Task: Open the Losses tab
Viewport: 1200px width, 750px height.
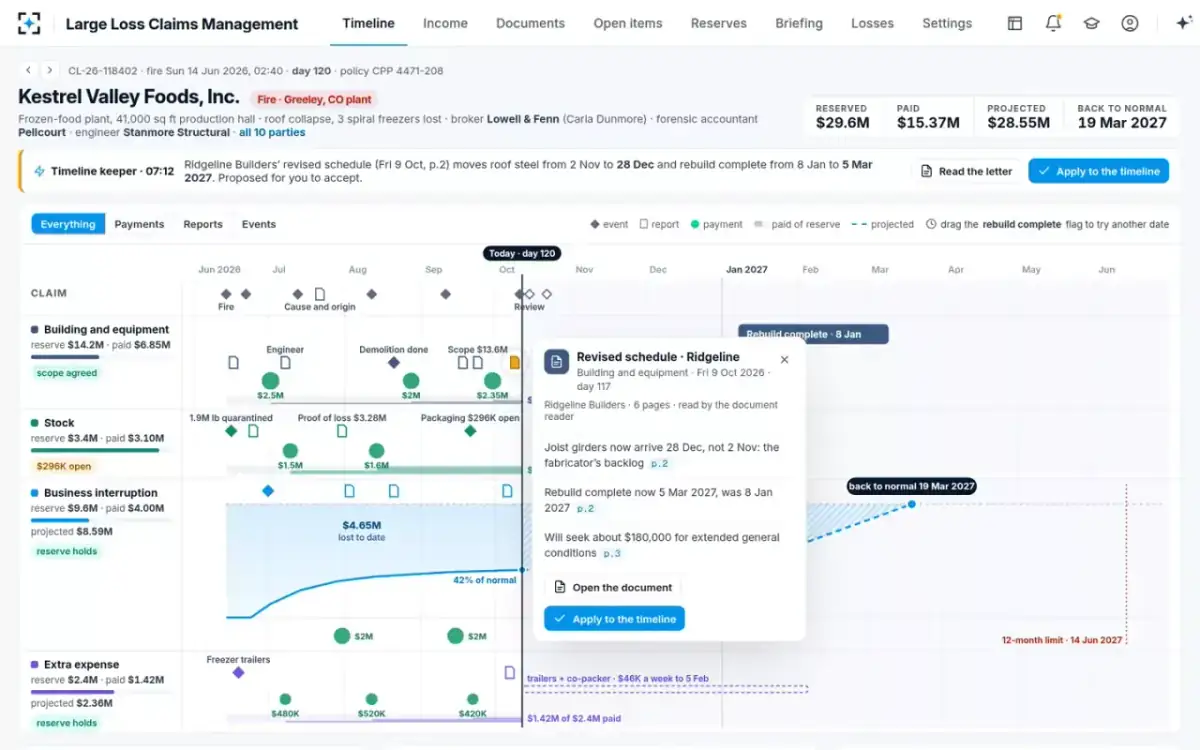Action: pyautogui.click(x=873, y=23)
